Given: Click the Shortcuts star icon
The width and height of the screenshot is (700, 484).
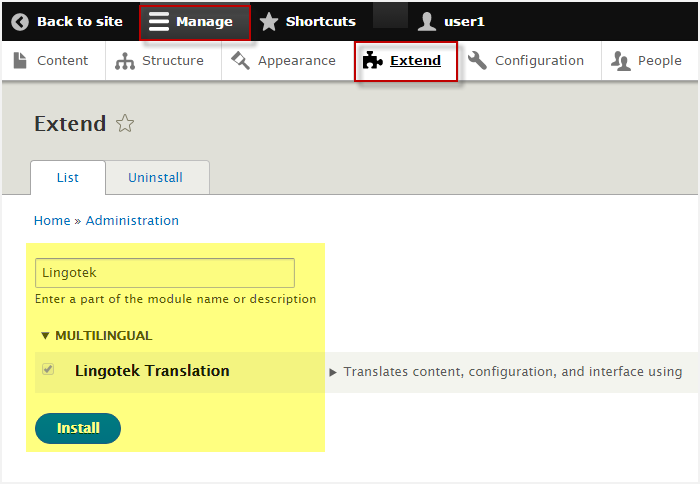Looking at the screenshot, I should click(269, 21).
